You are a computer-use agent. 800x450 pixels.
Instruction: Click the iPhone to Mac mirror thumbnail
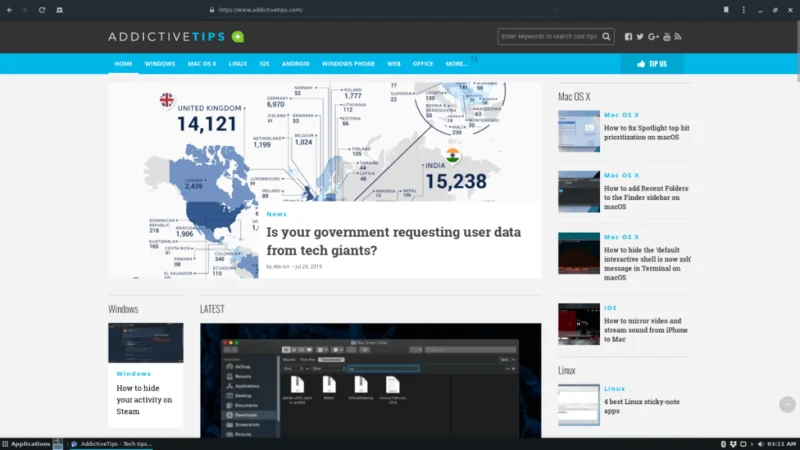coord(579,324)
